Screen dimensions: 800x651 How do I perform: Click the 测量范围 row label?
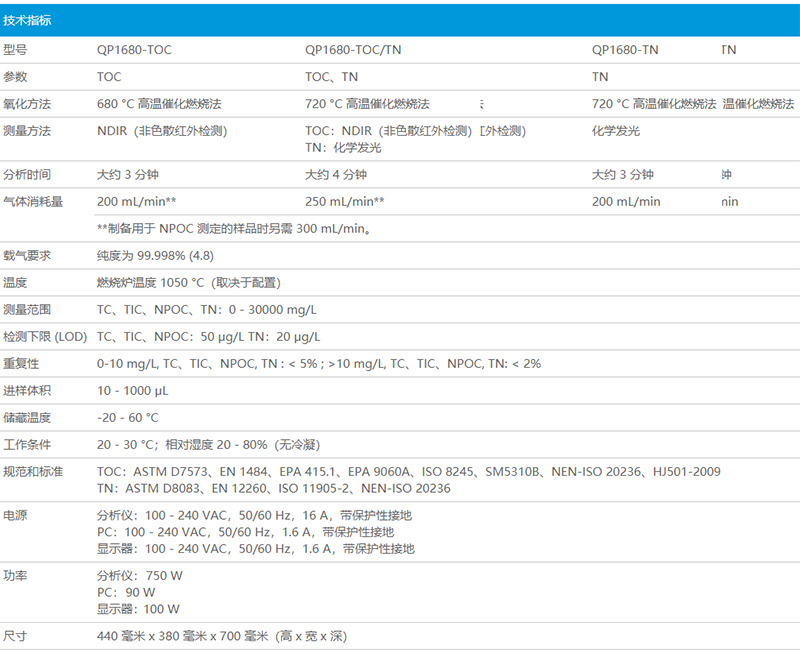[x=27, y=310]
